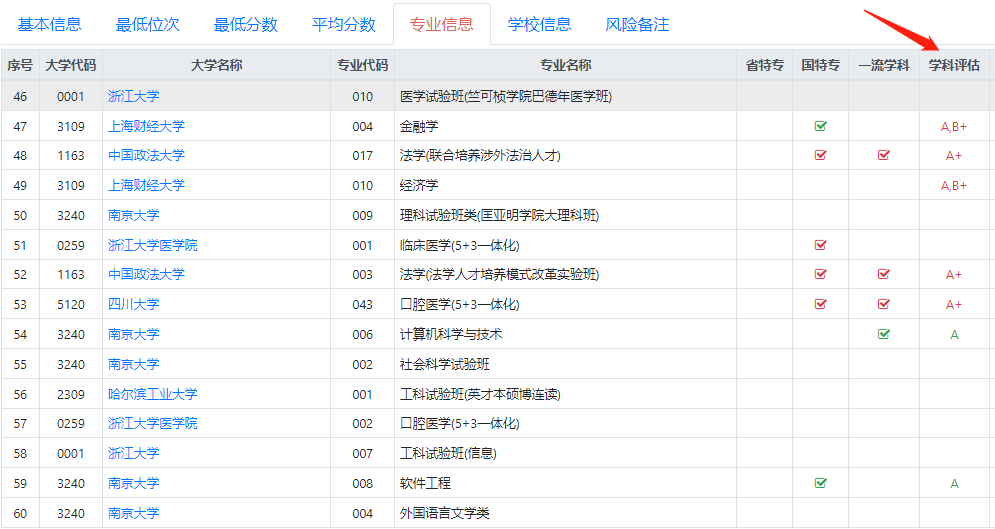Select the 法学(联合培养涉外法治人才) cell
The image size is (995, 529).
pyautogui.click(x=565, y=155)
